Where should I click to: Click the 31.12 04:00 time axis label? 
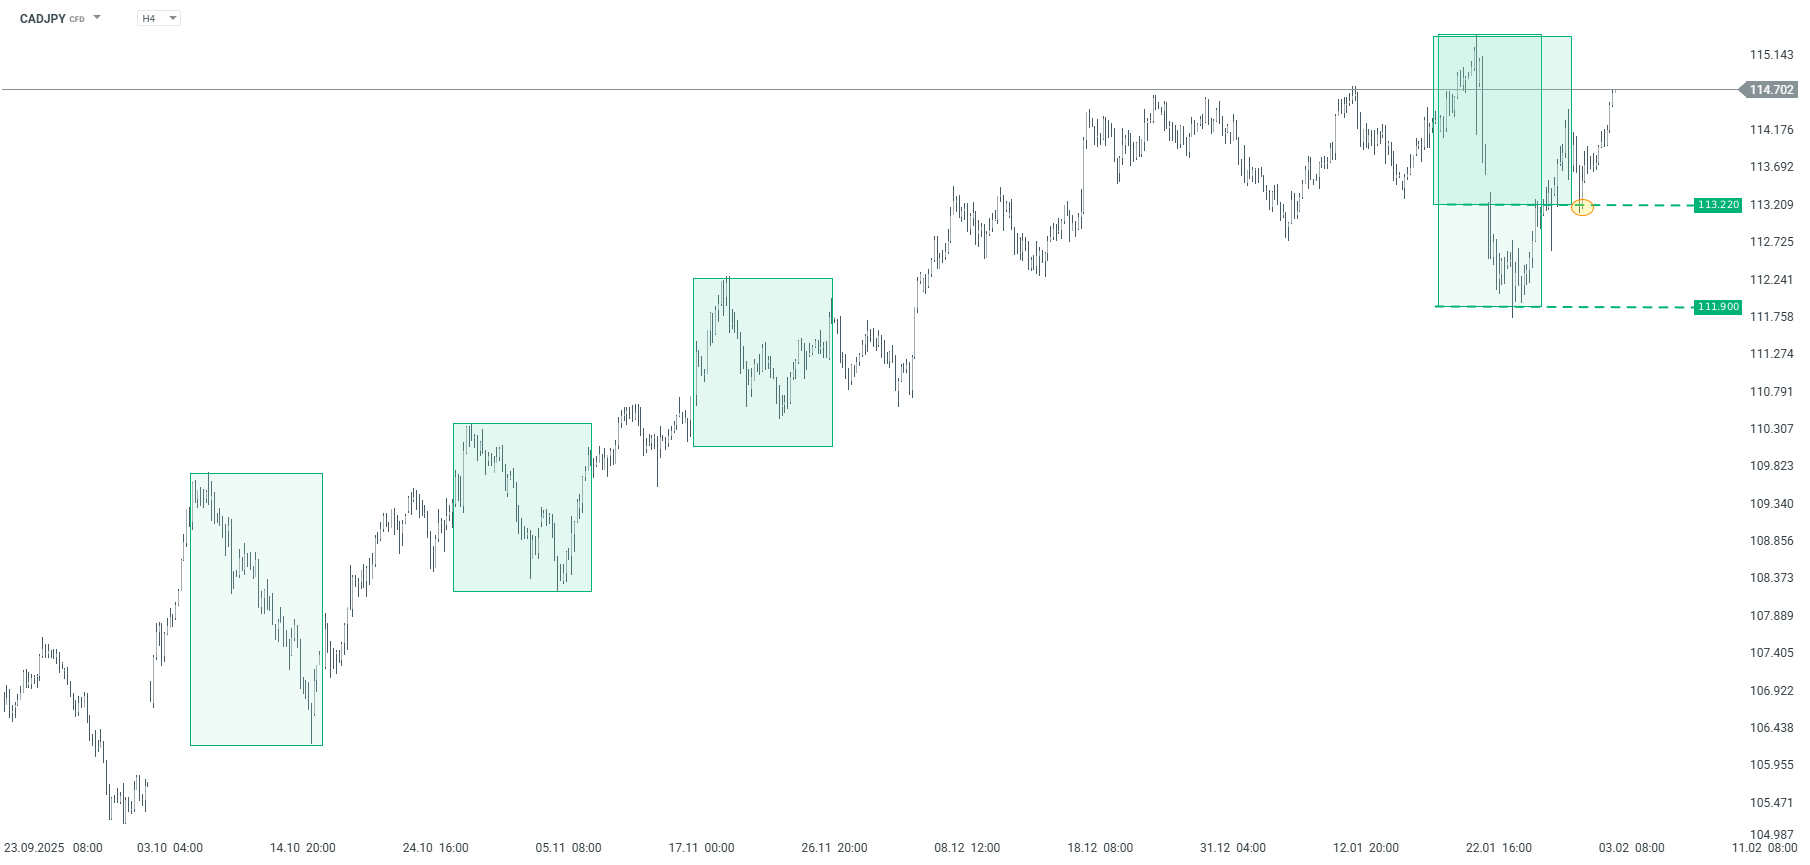1232,848
